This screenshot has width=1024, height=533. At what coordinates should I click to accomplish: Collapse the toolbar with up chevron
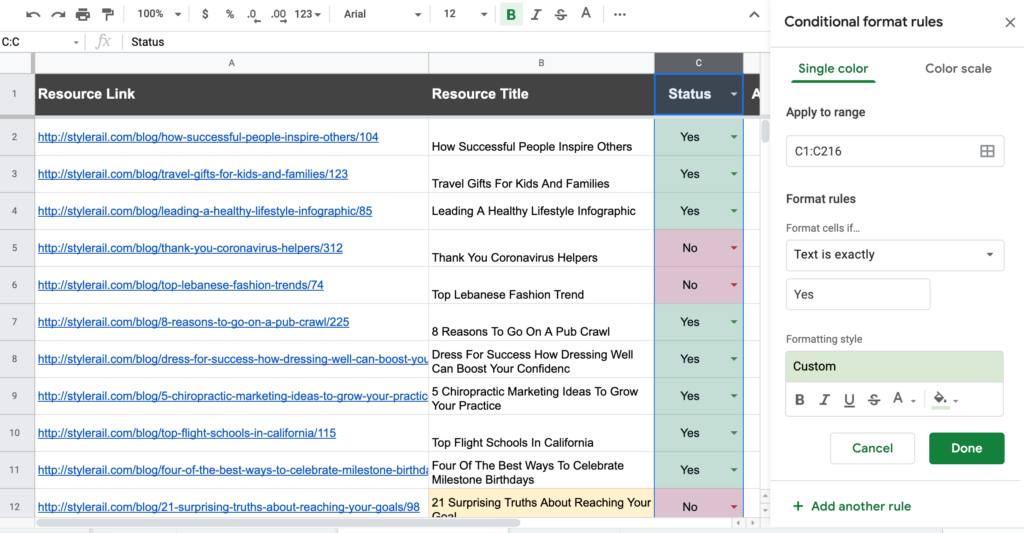point(754,14)
